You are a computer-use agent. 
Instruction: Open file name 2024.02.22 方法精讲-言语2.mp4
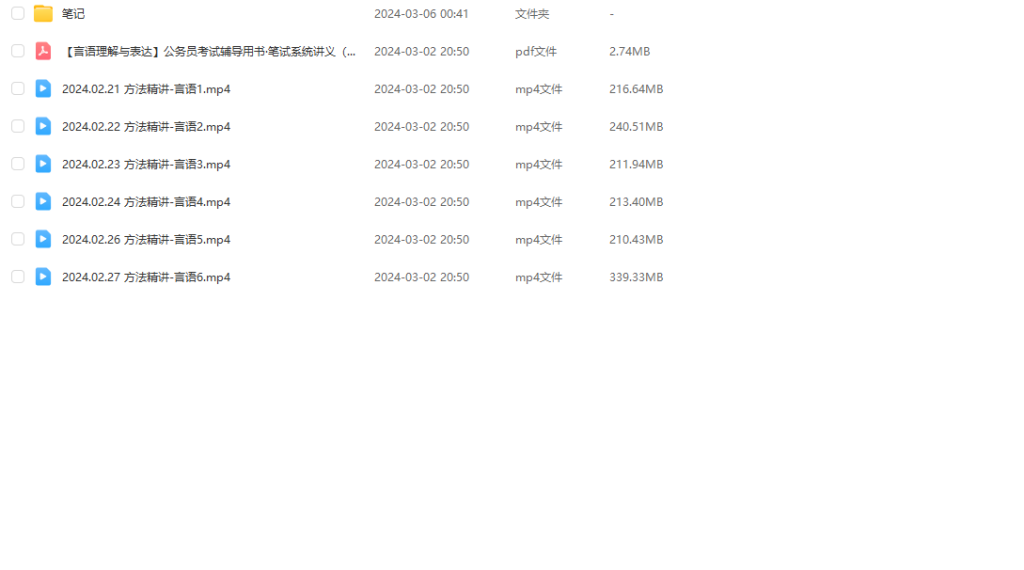pos(146,127)
